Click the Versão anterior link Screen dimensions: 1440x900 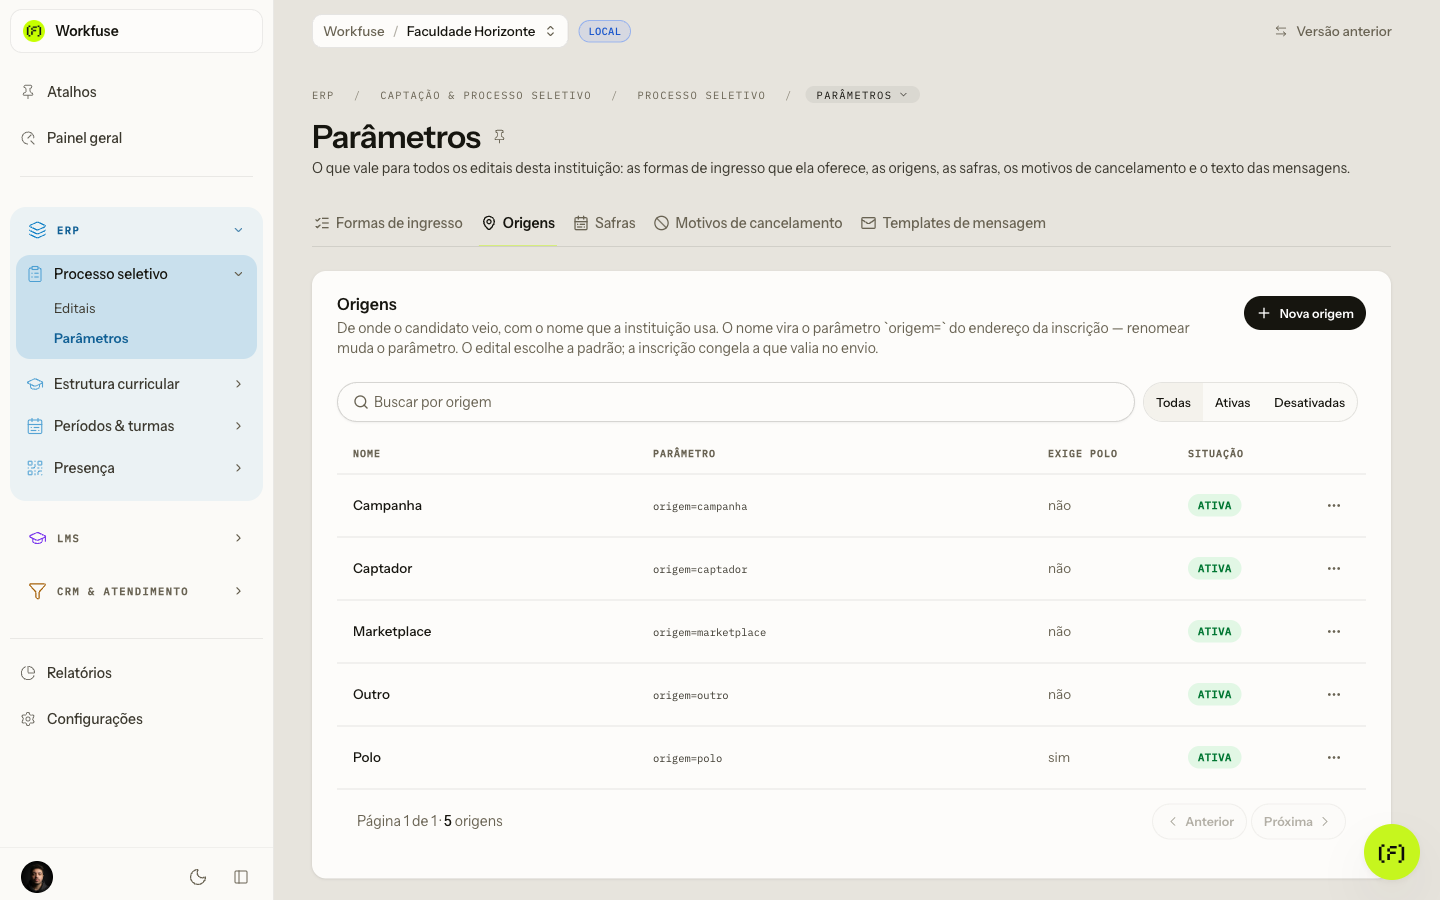pos(1333,31)
